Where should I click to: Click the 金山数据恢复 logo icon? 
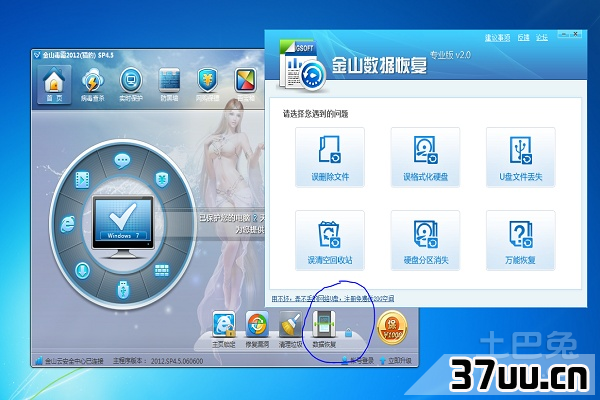pos(302,65)
